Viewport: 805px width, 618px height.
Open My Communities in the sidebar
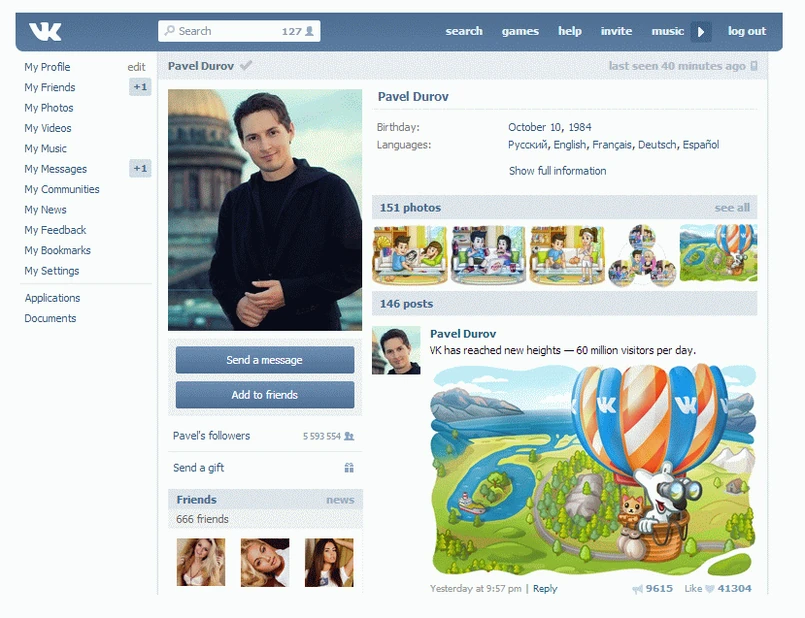pos(62,189)
